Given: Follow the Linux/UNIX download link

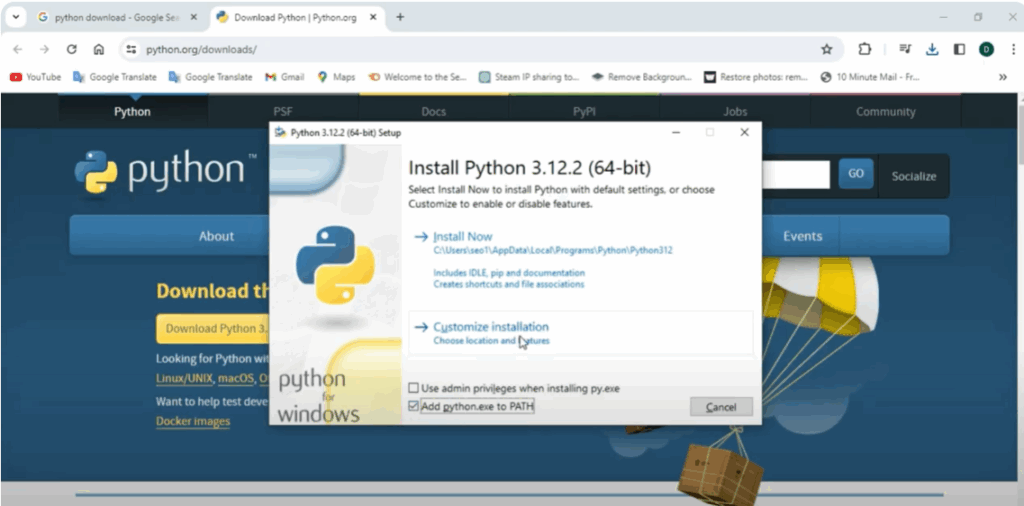Looking at the screenshot, I should 184,378.
